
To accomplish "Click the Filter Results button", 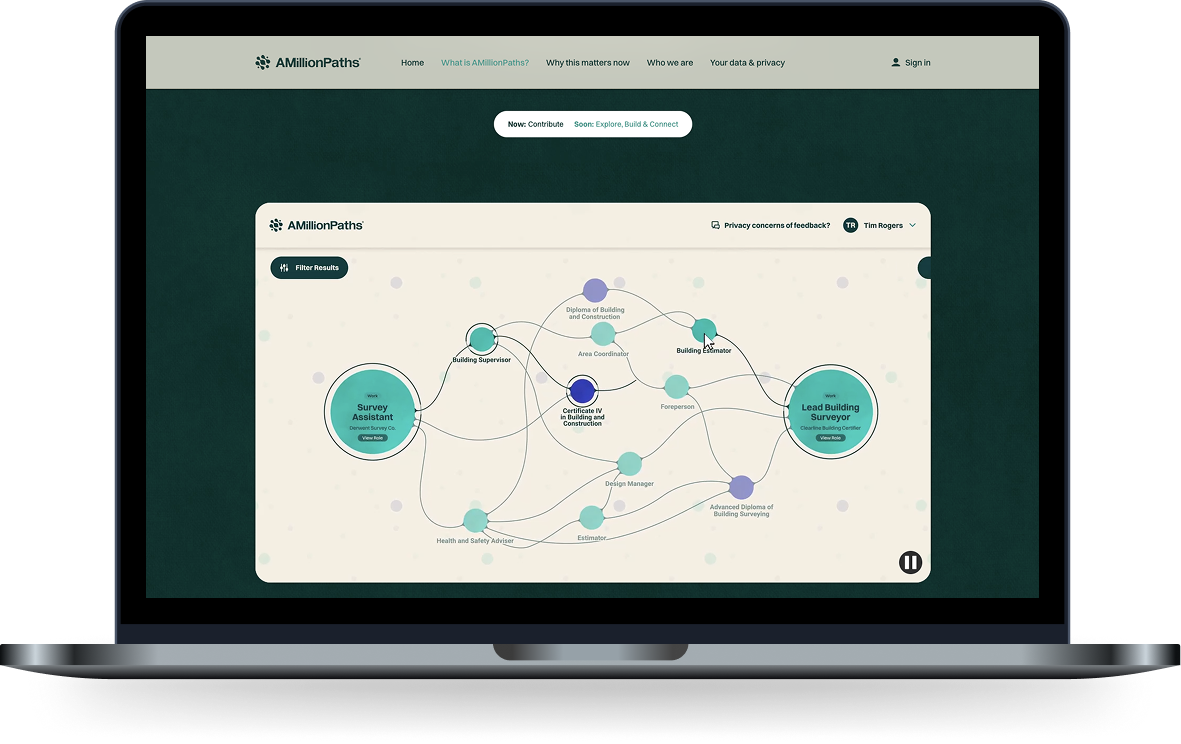I will [309, 267].
